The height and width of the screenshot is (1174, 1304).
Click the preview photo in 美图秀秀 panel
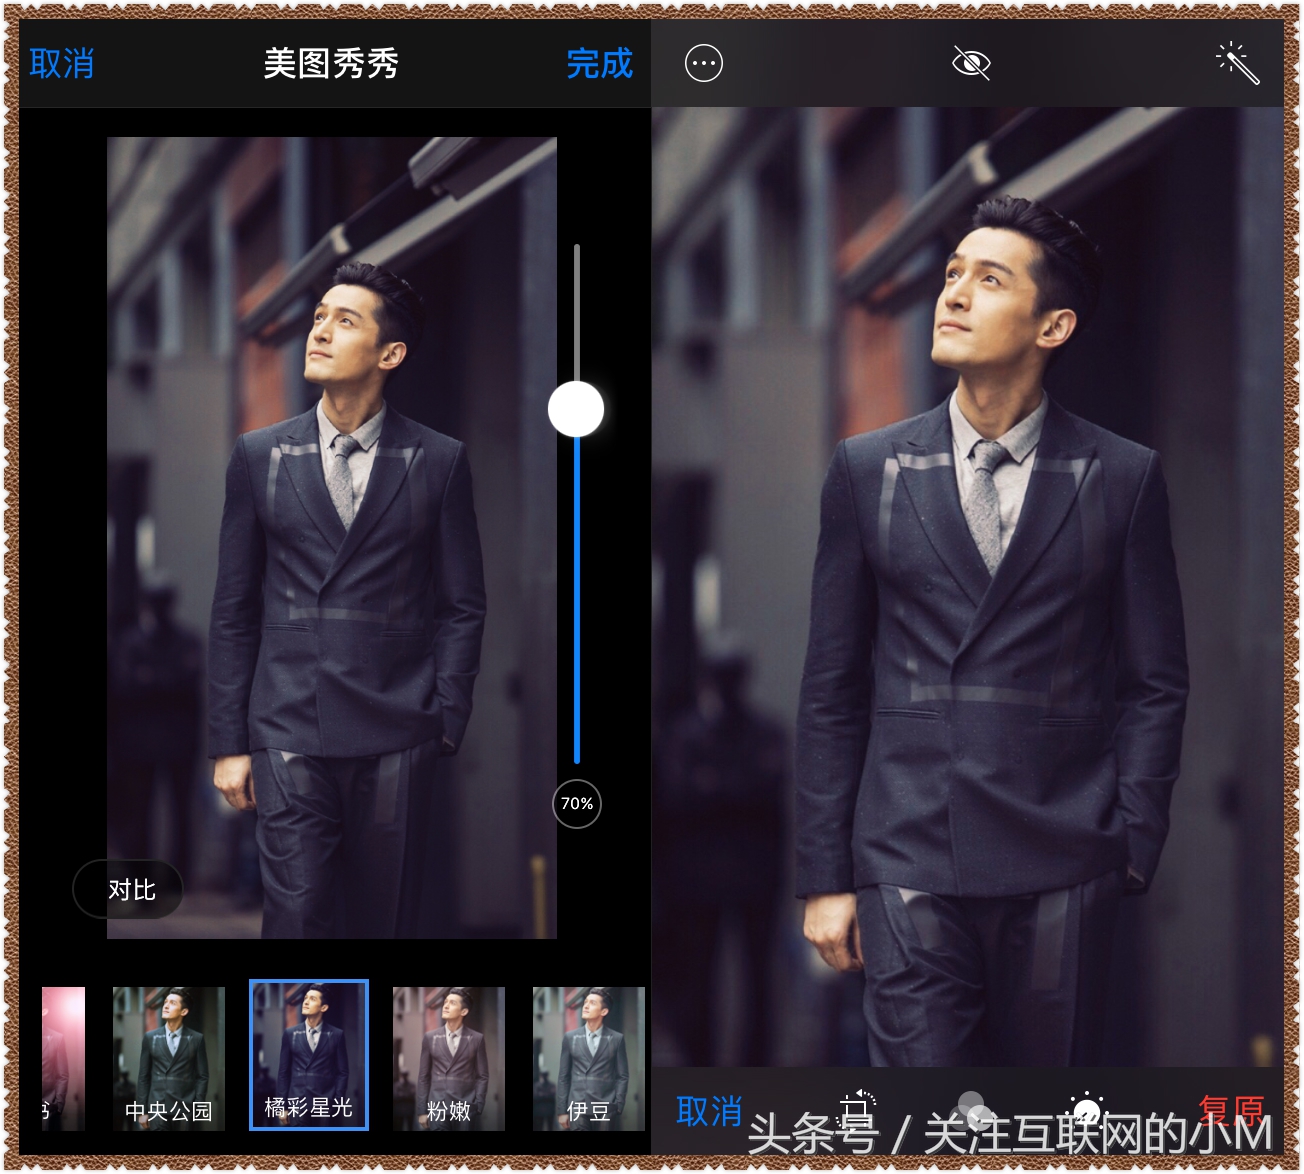click(x=331, y=537)
